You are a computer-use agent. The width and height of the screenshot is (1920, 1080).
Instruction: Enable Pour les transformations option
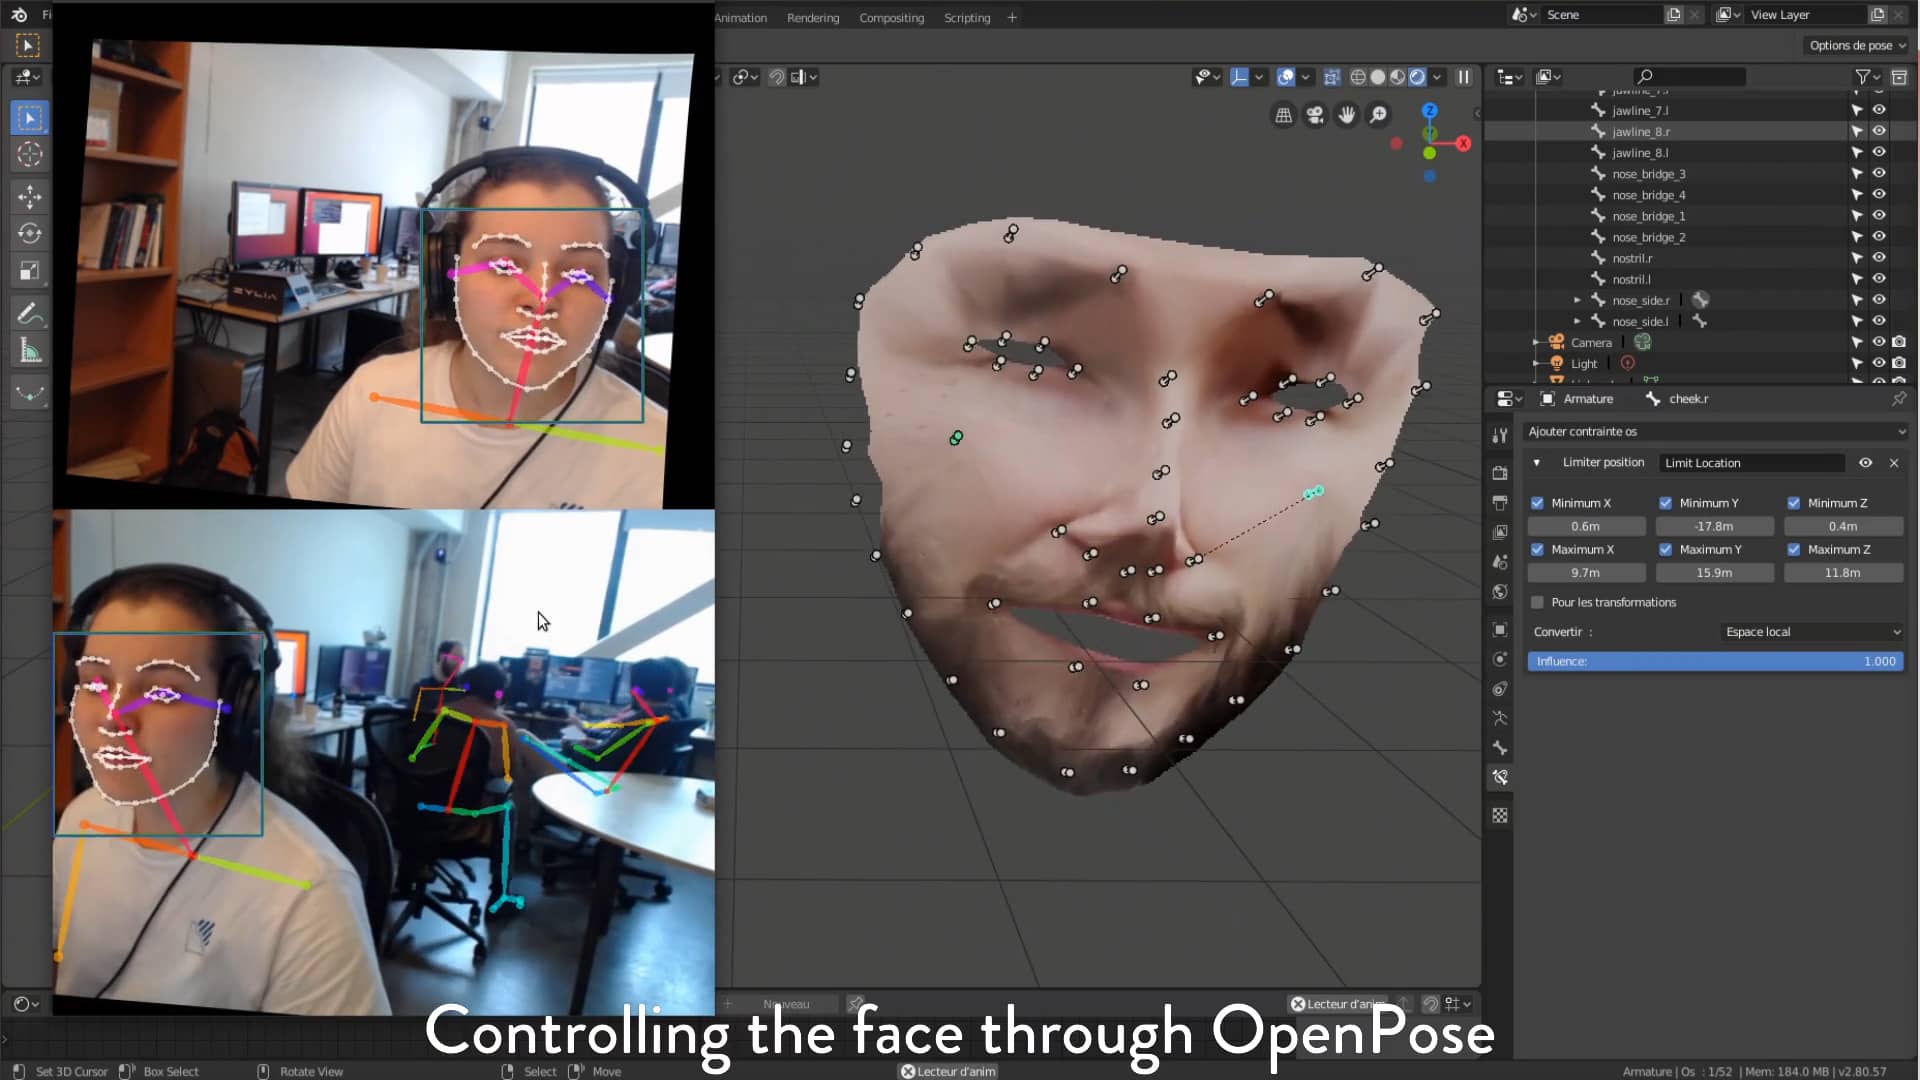pyautogui.click(x=1537, y=602)
